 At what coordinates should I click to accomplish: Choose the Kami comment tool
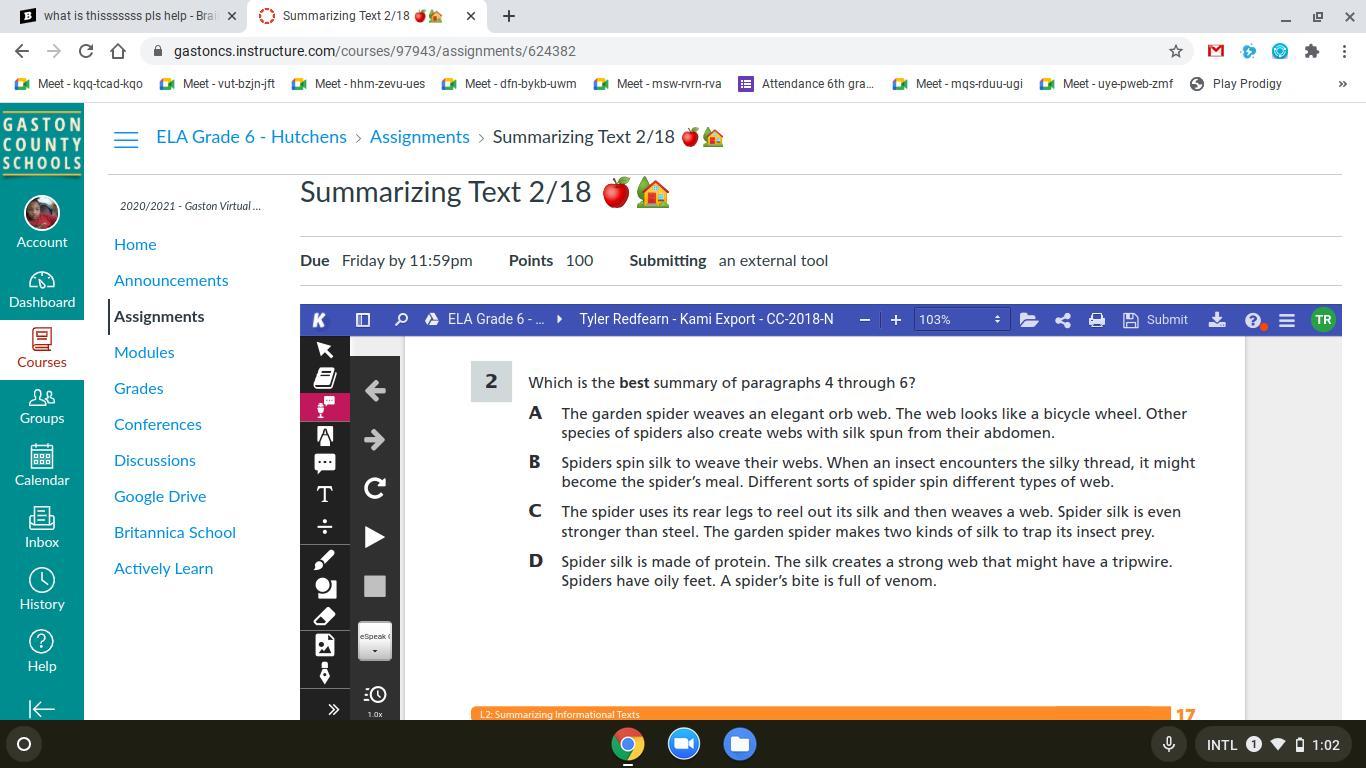325,464
